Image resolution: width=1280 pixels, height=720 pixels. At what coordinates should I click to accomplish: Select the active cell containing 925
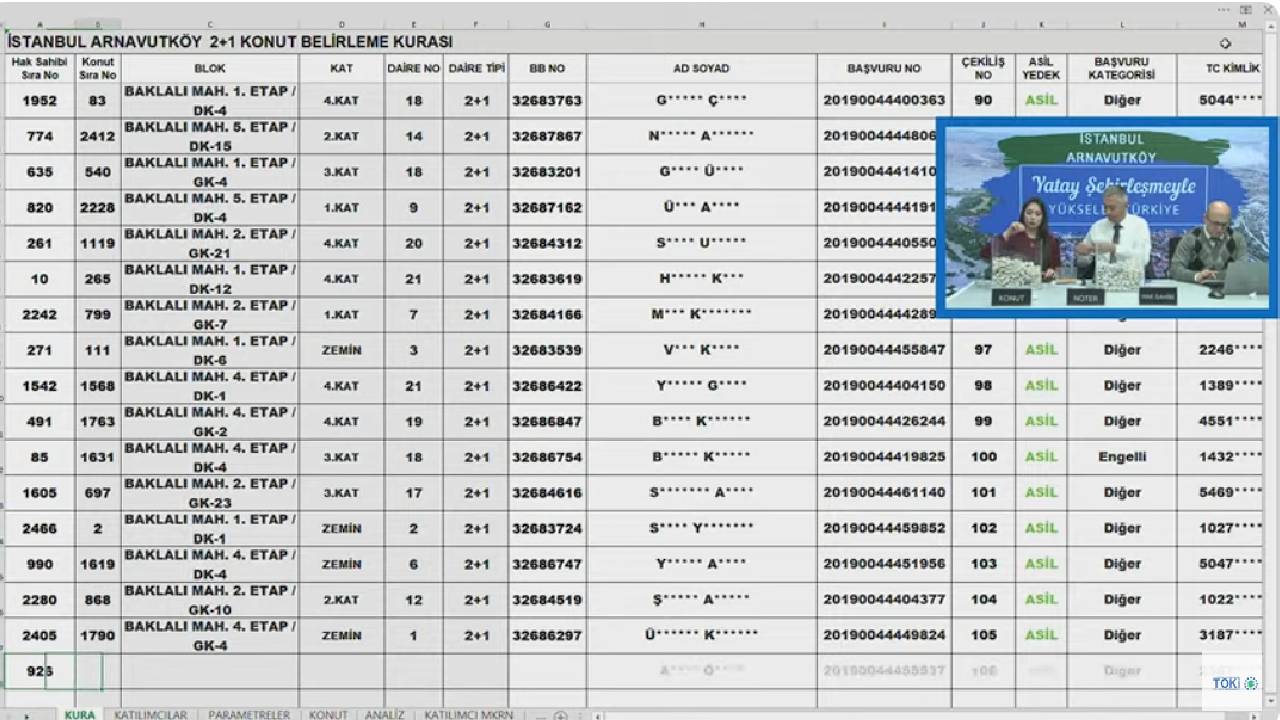pos(40,671)
